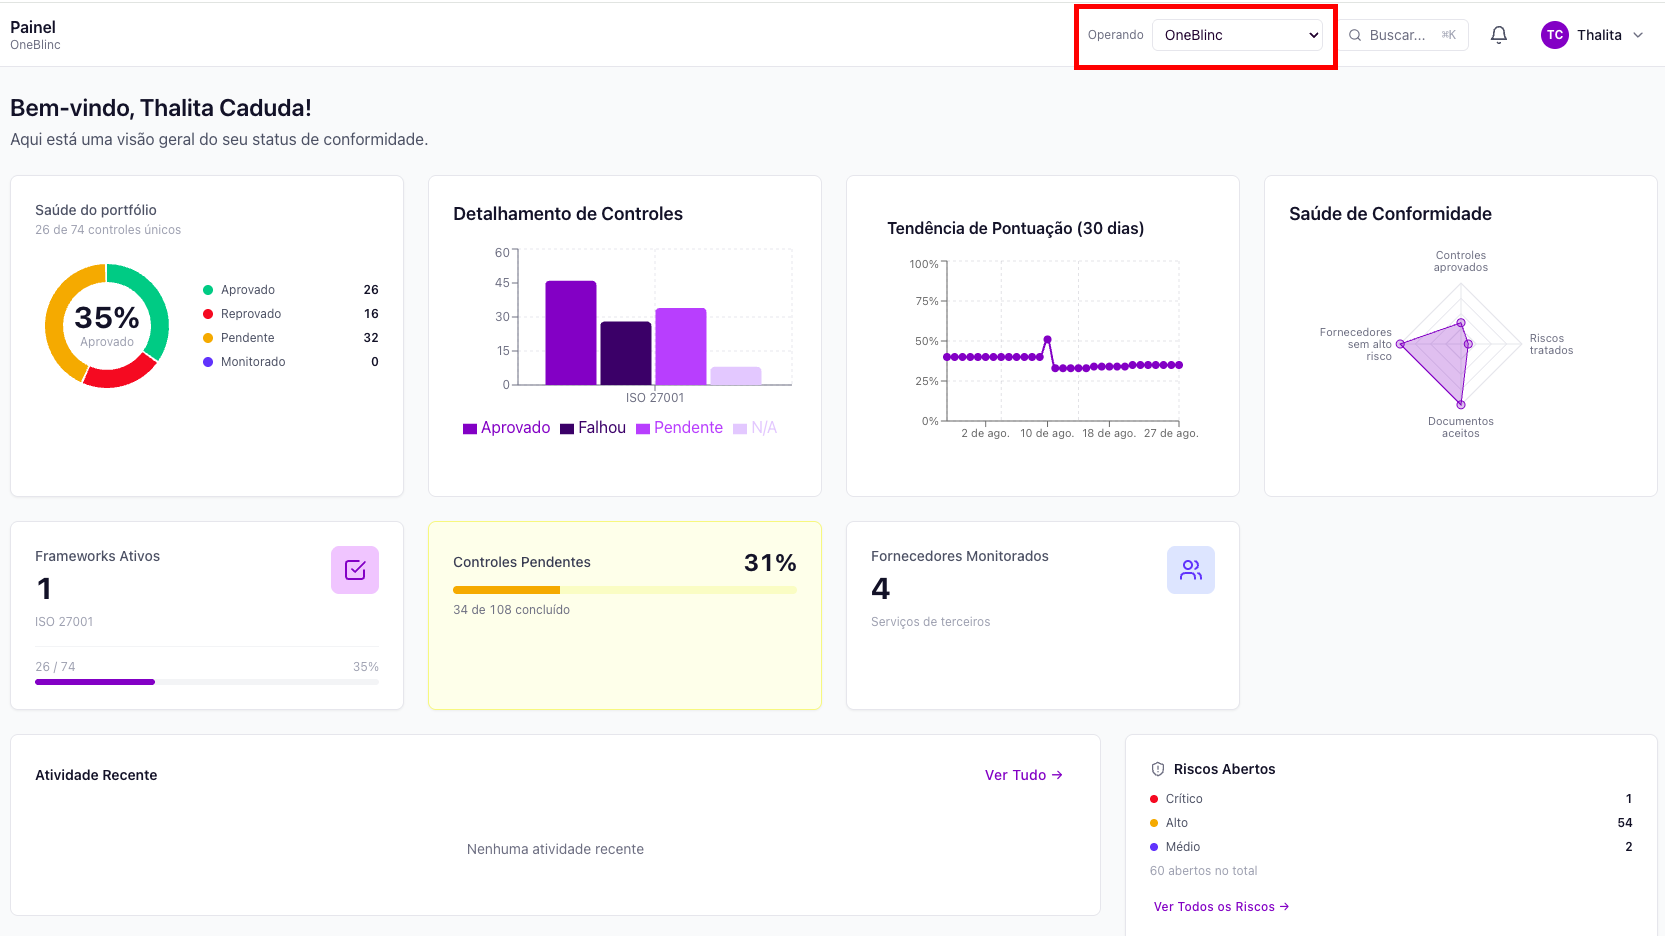Click the Buscar search field
The height and width of the screenshot is (936, 1665).
coord(1404,35)
